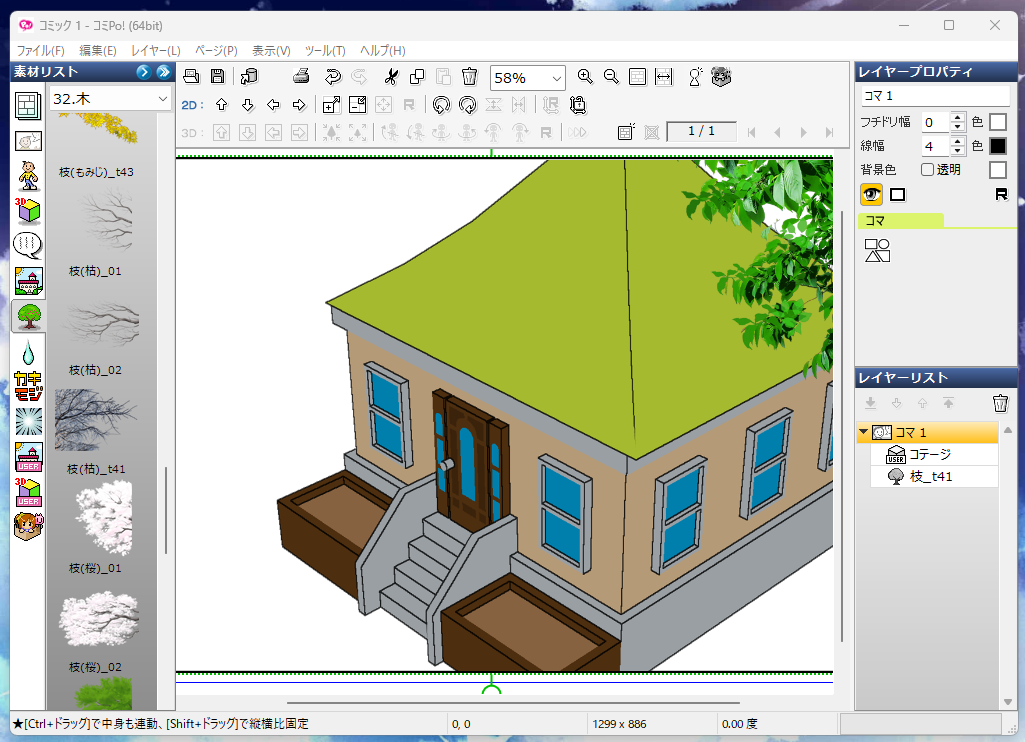The height and width of the screenshot is (742, 1025).
Task: Click the scissors cut icon
Action: (391, 77)
